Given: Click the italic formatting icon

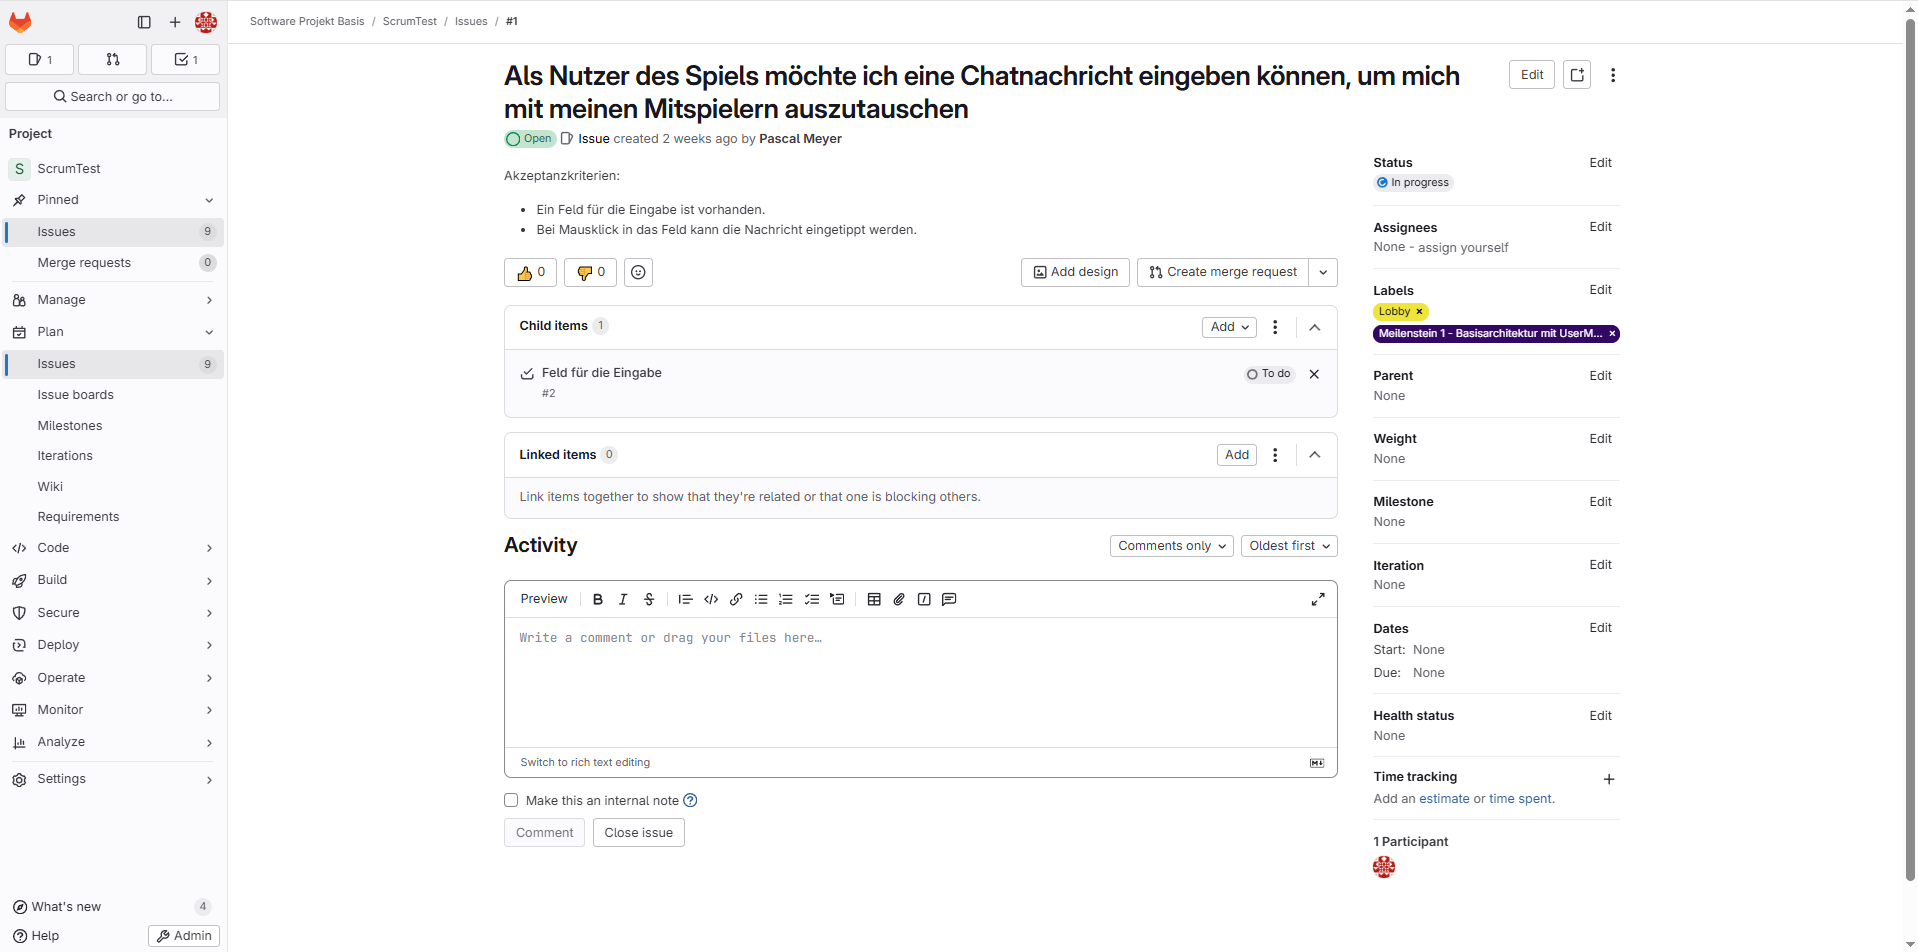Looking at the screenshot, I should tap(623, 600).
